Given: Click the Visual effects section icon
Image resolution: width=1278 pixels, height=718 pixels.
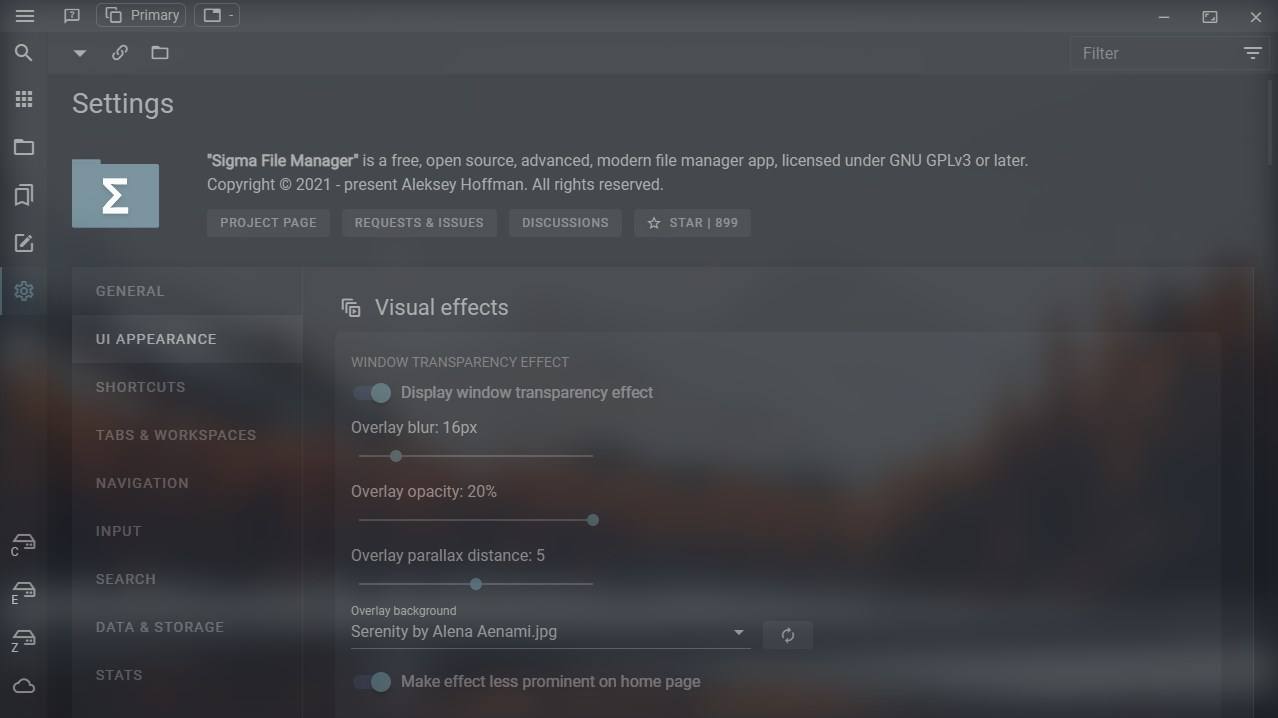Looking at the screenshot, I should tap(350, 308).
